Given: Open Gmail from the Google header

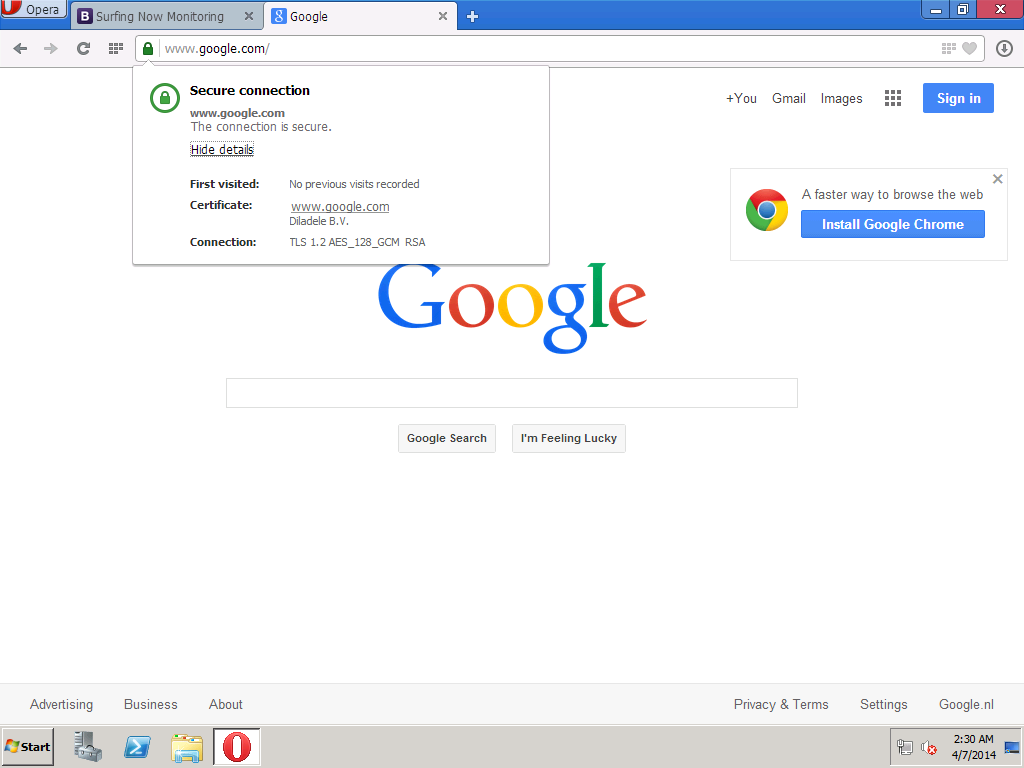Looking at the screenshot, I should pyautogui.click(x=789, y=99).
